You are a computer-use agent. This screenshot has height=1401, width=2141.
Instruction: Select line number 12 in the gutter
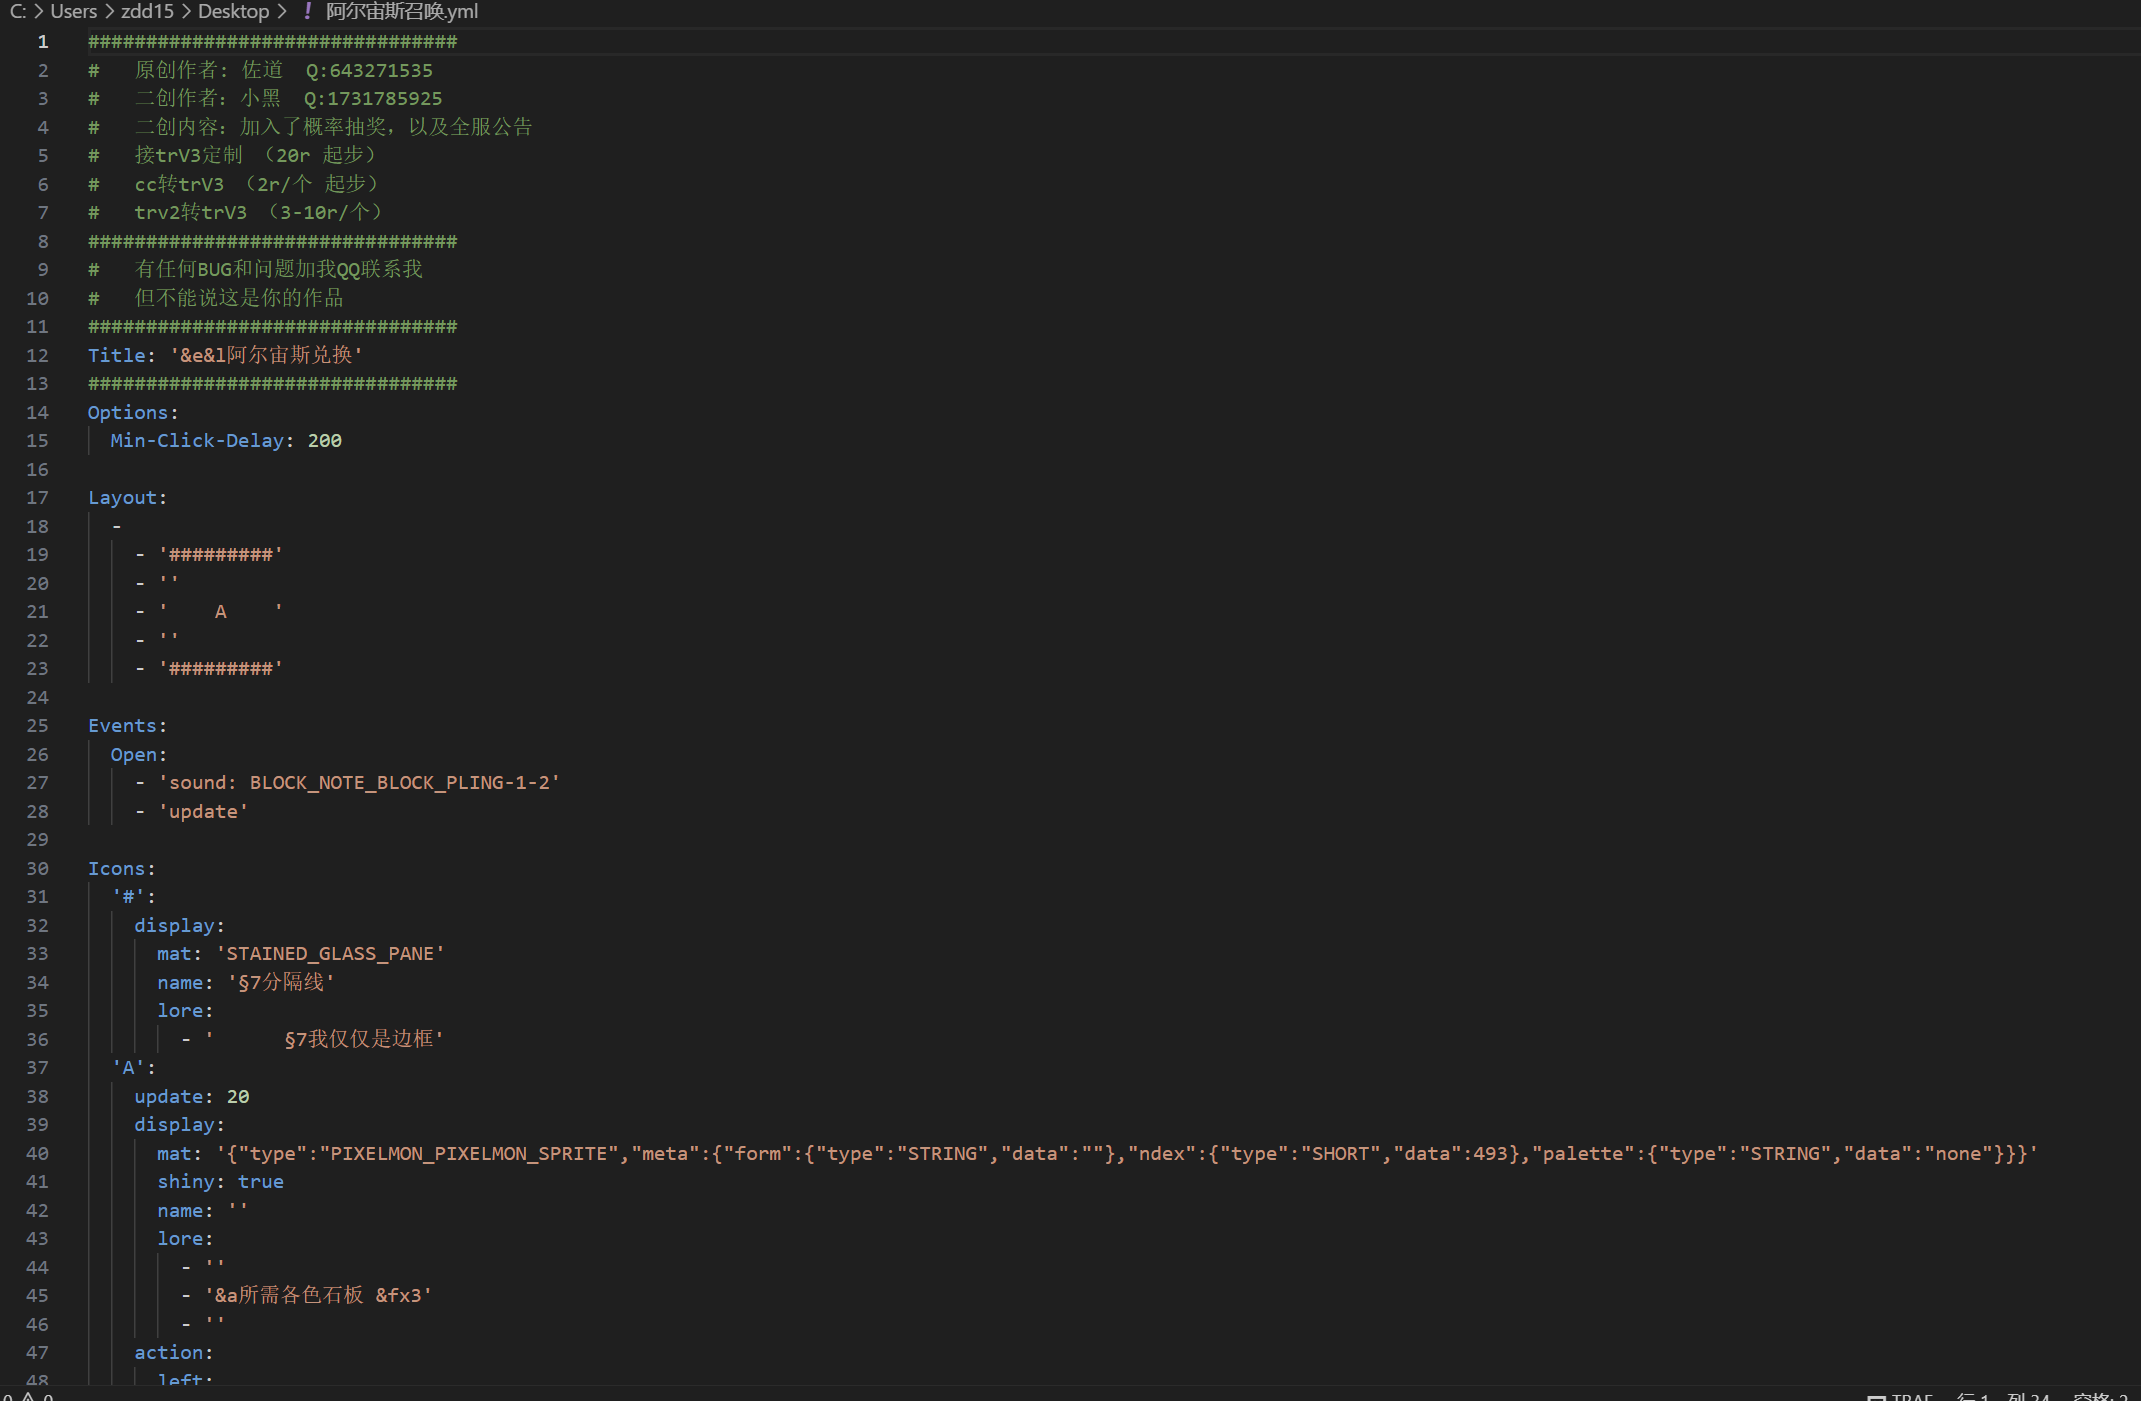[37, 355]
